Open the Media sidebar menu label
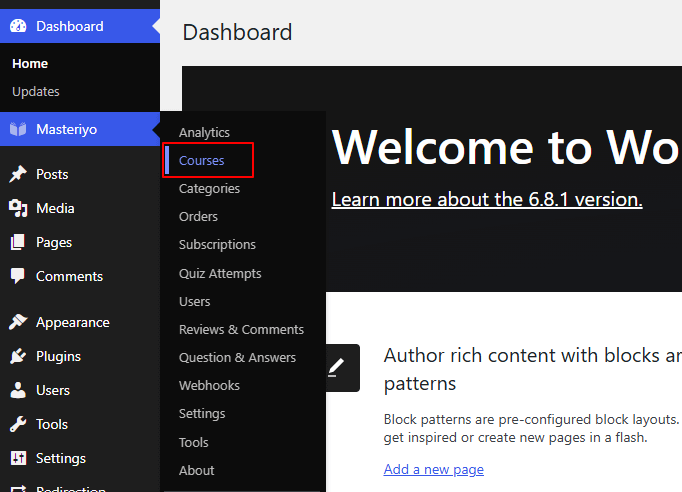682x492 pixels. pyautogui.click(x=55, y=208)
